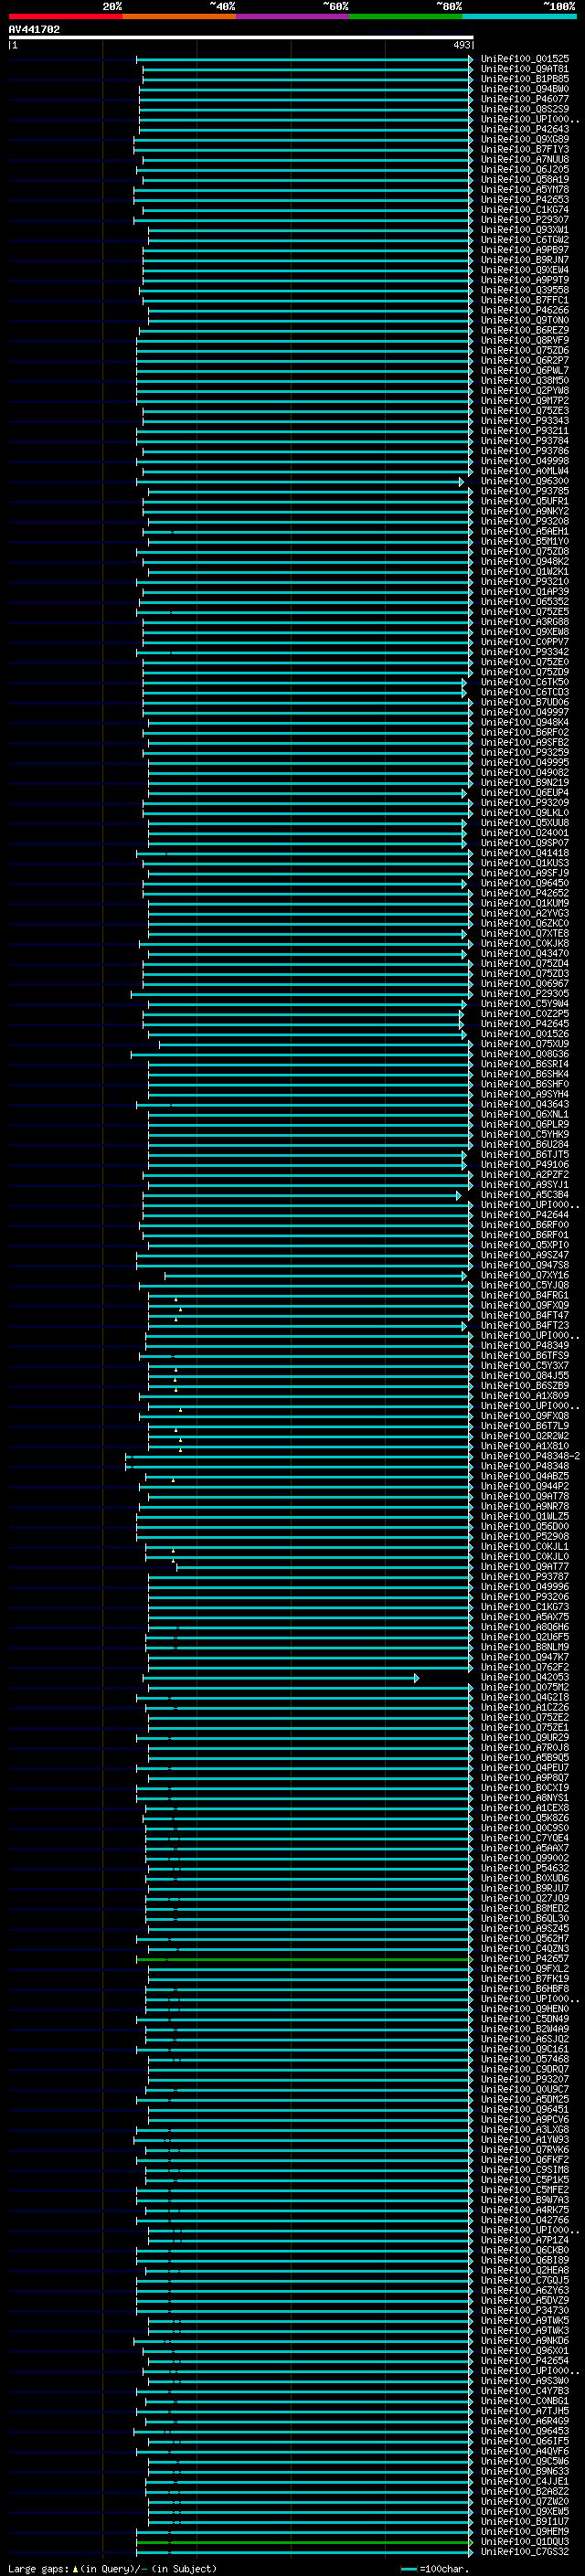The height and width of the screenshot is (2576, 585).
Task: Open hit UniRef100_Q01525
Action: (524, 59)
